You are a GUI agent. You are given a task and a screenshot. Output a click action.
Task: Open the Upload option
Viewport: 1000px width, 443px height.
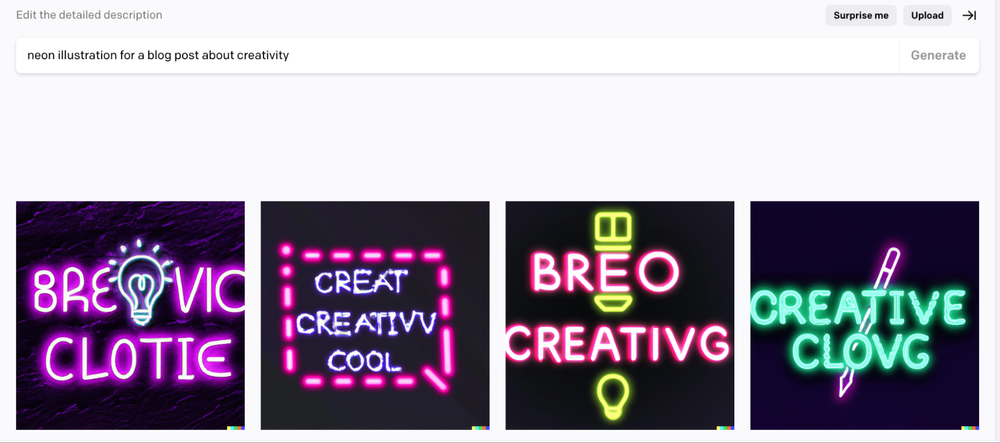(x=927, y=15)
